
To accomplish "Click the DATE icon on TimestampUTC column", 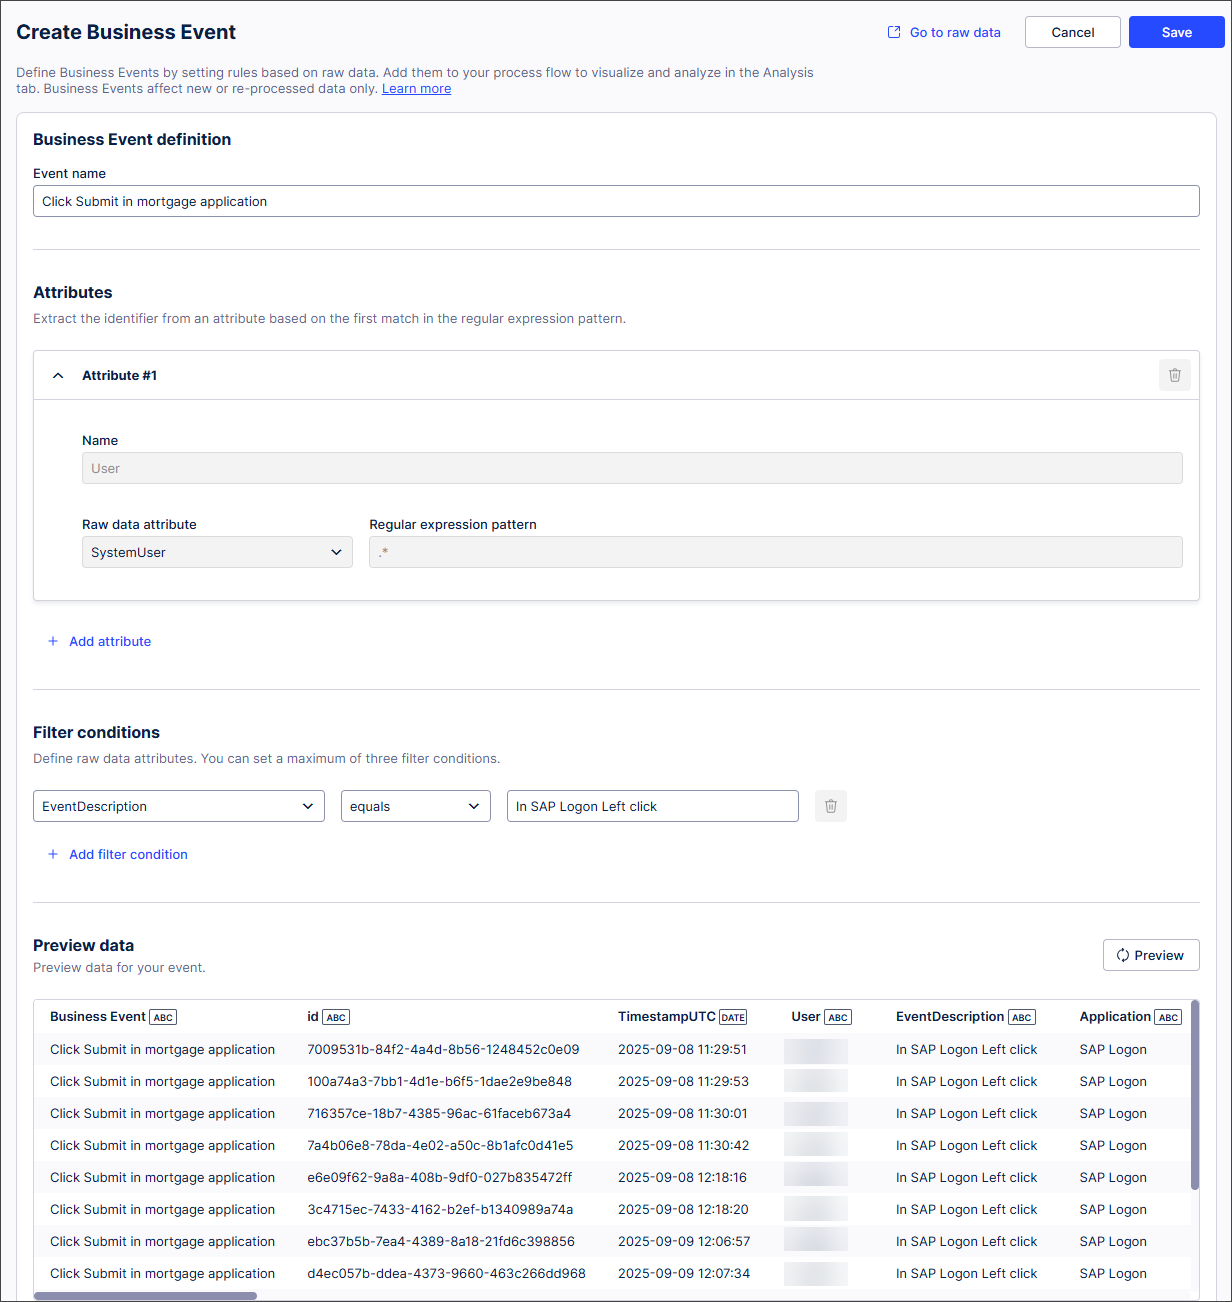I will 733,1016.
